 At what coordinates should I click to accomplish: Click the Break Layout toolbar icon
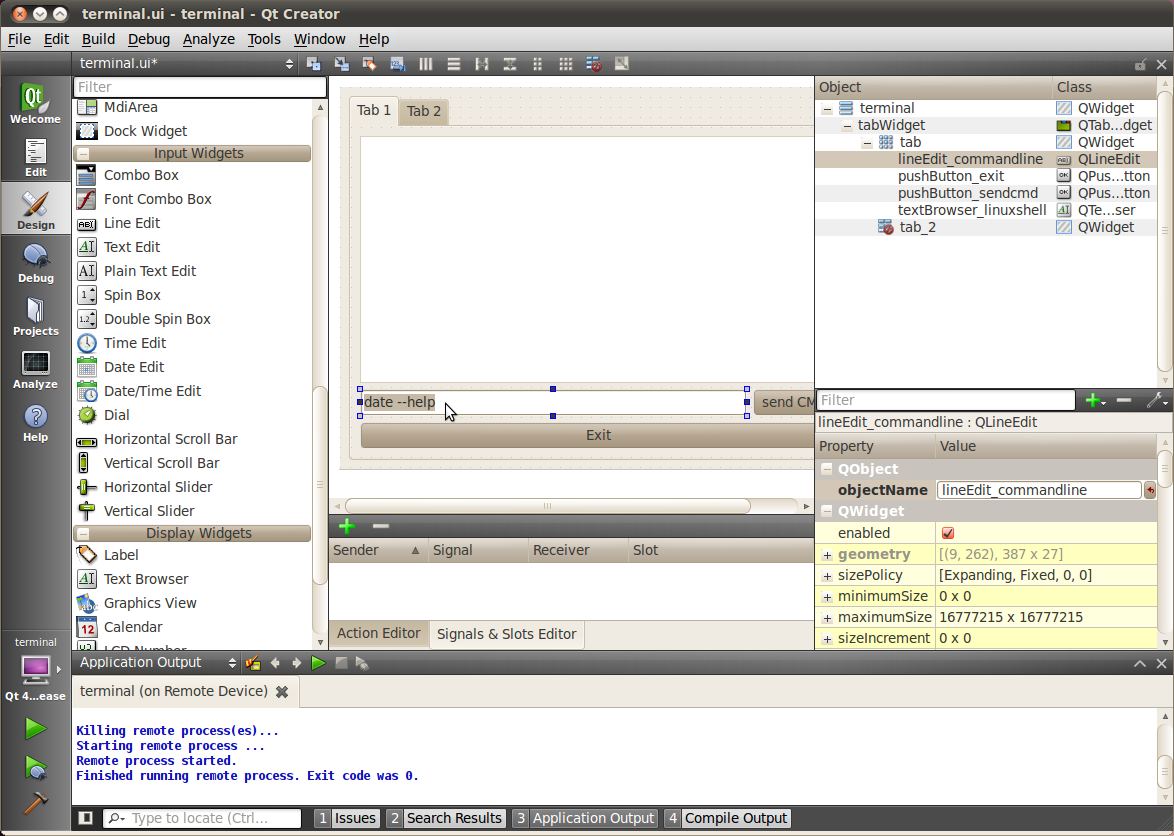tap(594, 64)
